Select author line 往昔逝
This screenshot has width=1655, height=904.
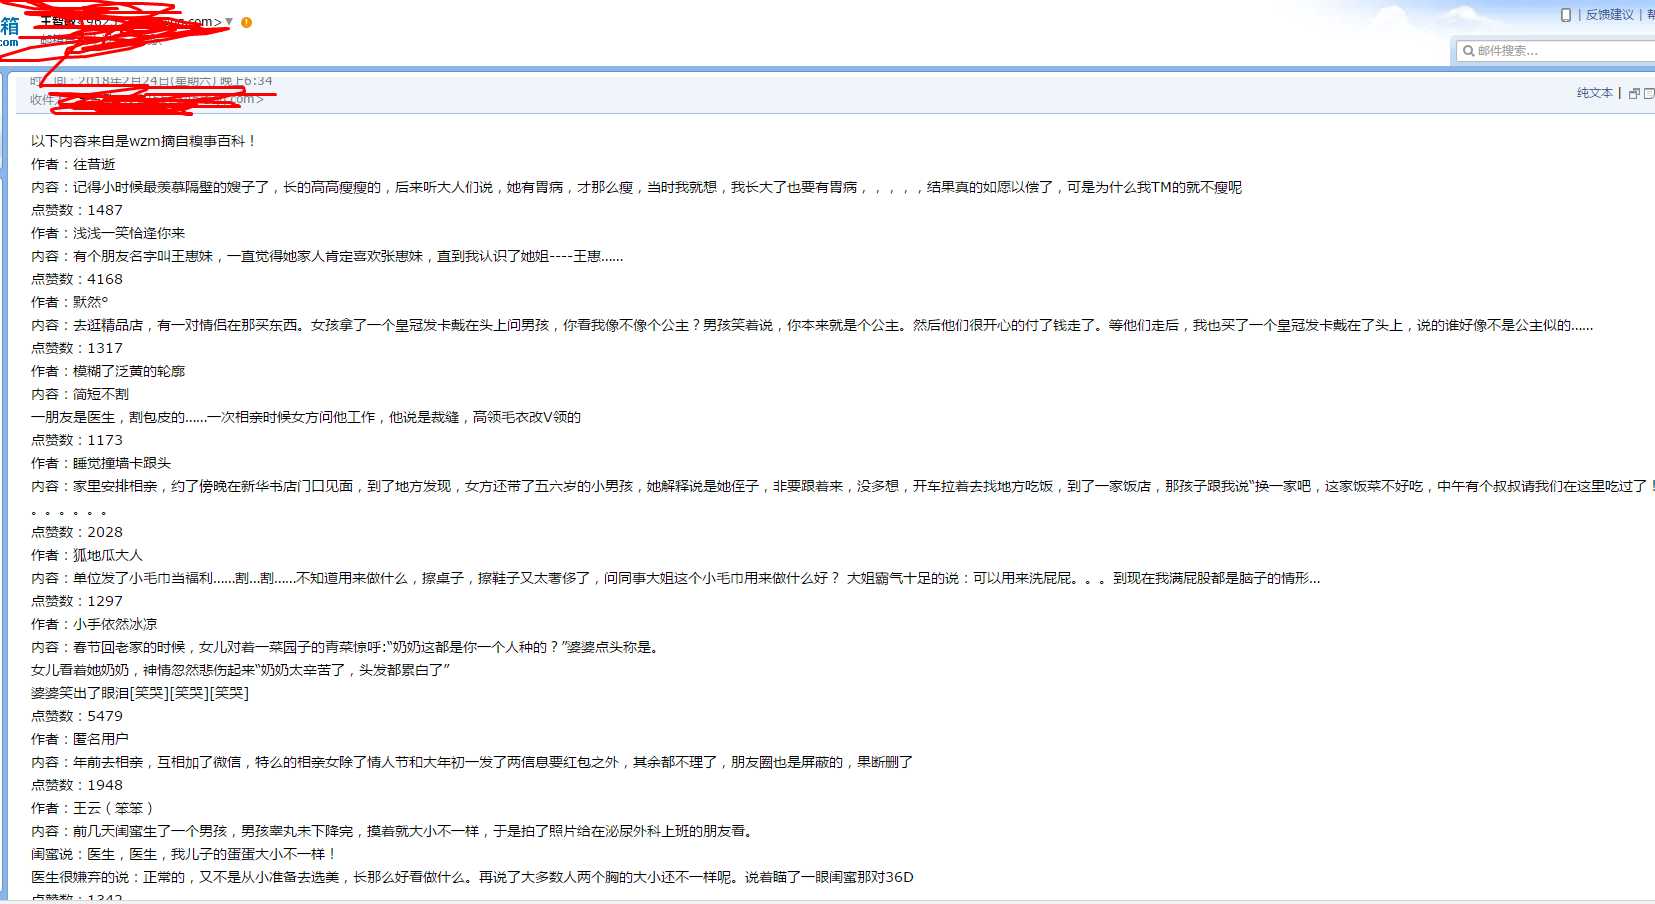tap(73, 164)
